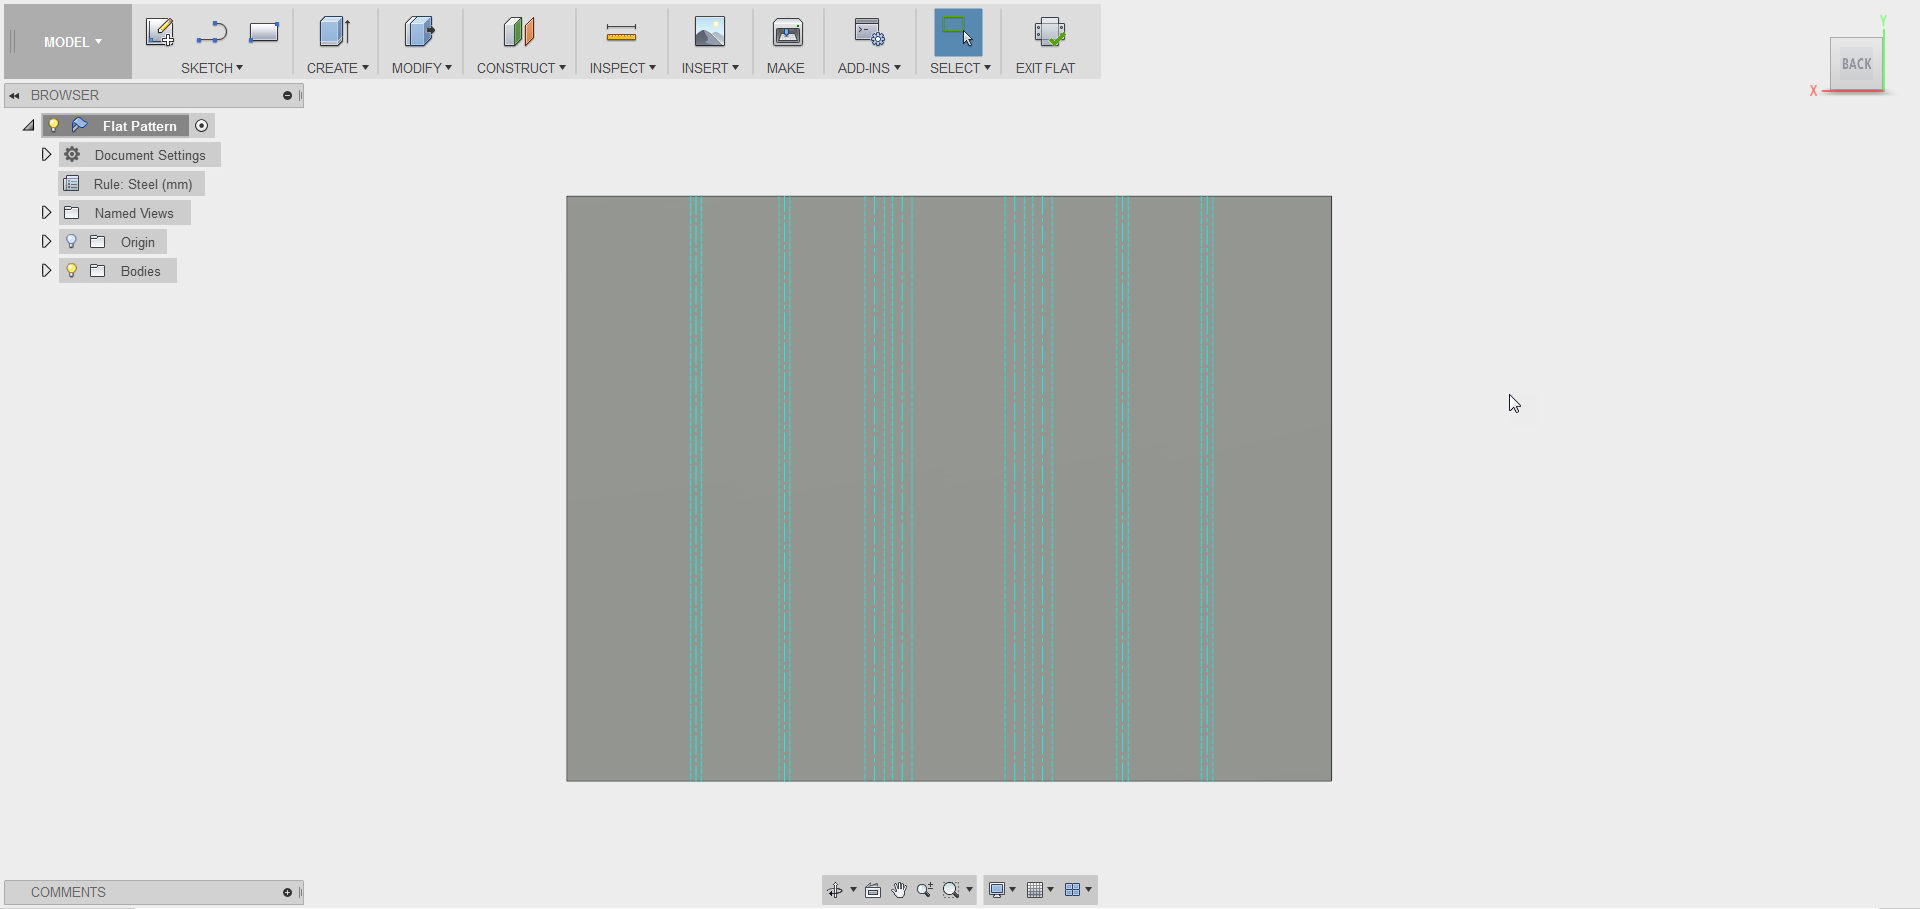Open the MODIFY menu
The width and height of the screenshot is (1920, 909).
(x=421, y=68)
